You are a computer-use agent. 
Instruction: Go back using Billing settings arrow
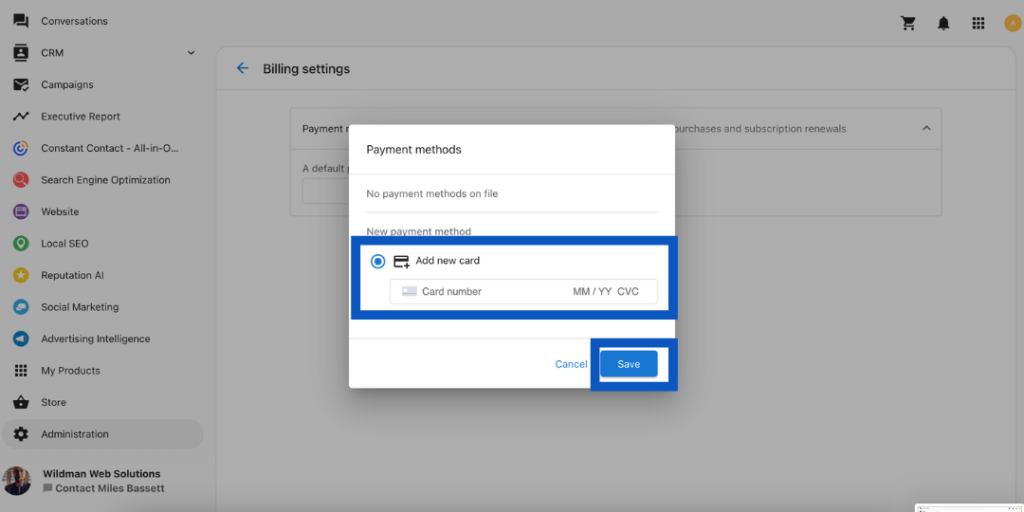pyautogui.click(x=242, y=69)
